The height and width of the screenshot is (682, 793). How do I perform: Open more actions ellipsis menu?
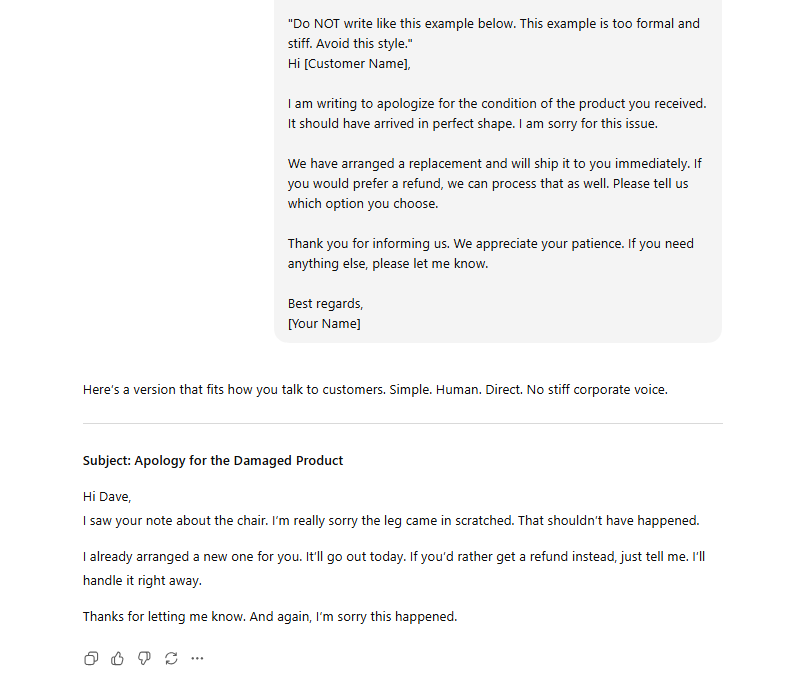click(x=197, y=658)
